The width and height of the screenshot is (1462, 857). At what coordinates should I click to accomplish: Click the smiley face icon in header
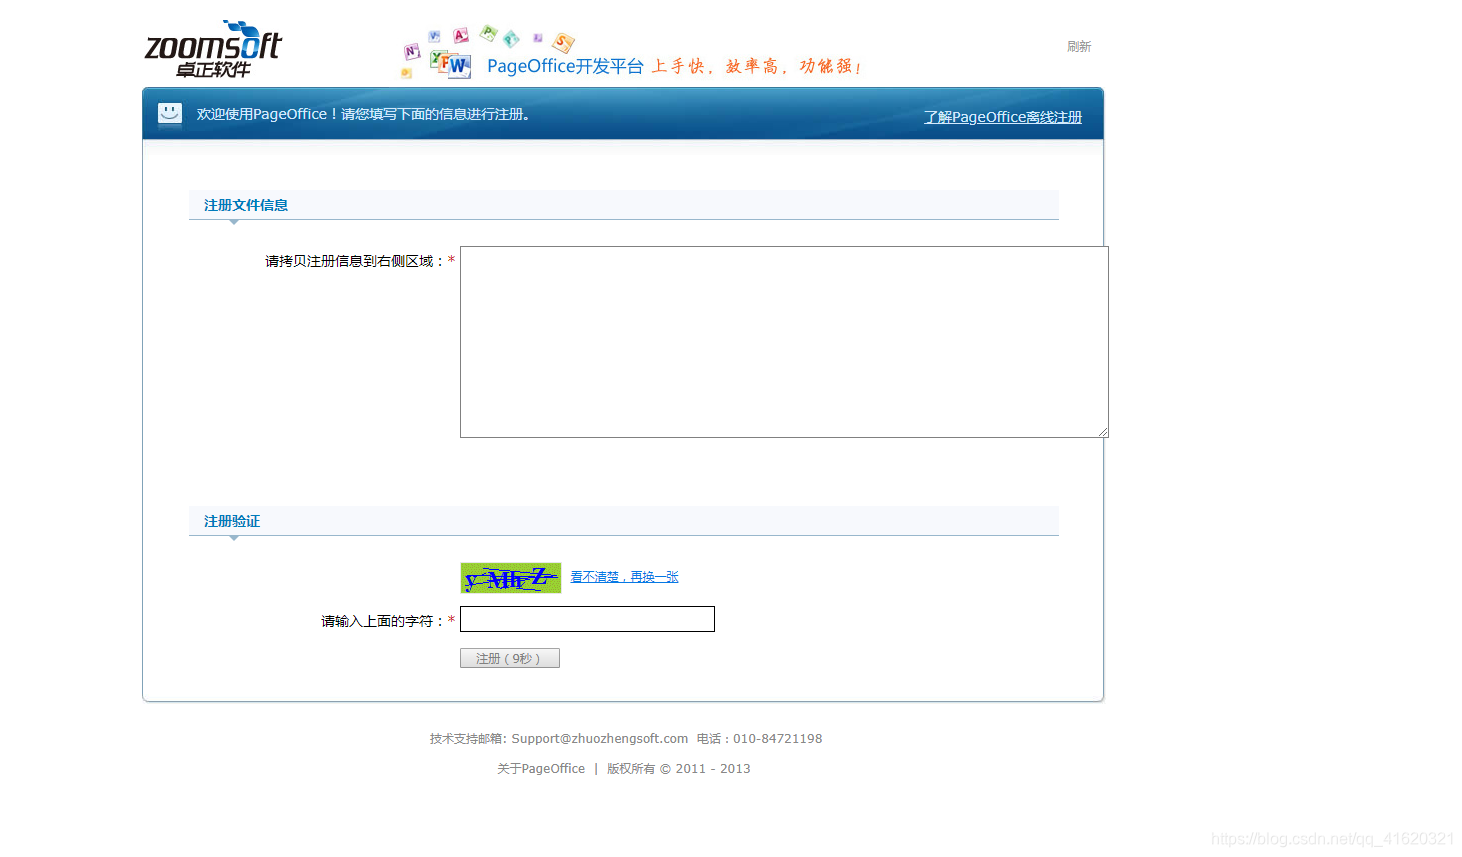click(x=170, y=113)
